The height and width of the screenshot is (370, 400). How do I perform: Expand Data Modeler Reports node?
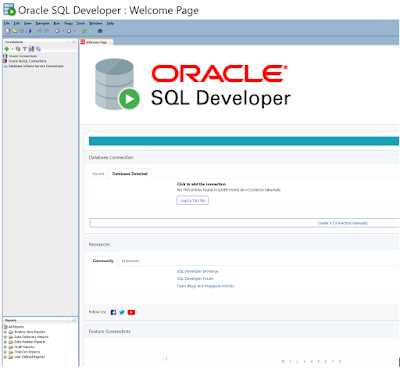[5, 342]
